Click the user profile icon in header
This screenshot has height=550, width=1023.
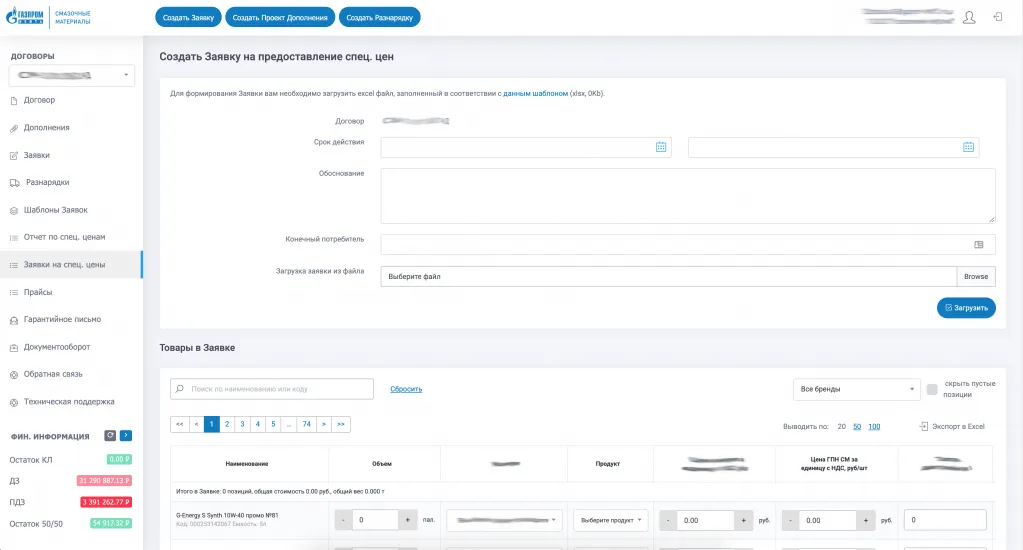point(968,17)
